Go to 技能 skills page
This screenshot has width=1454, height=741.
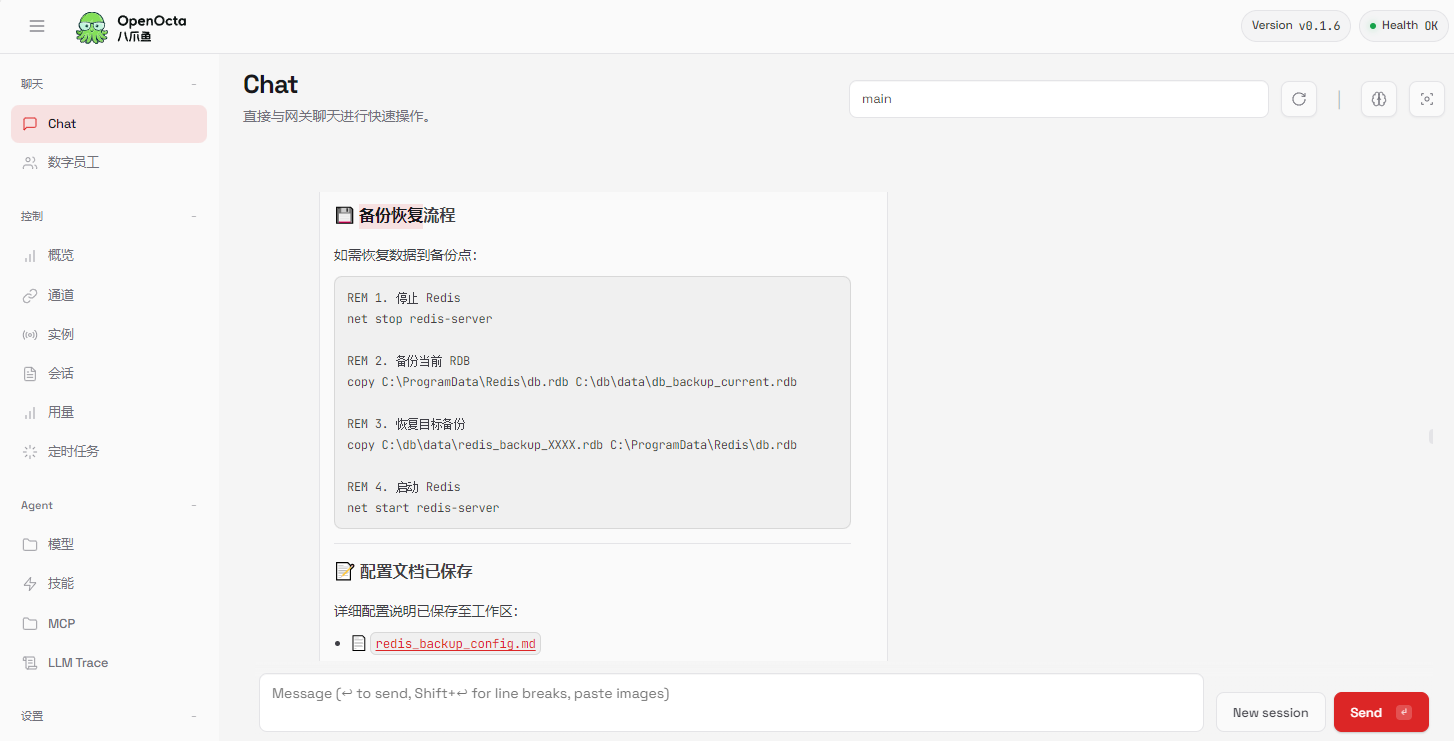109,584
